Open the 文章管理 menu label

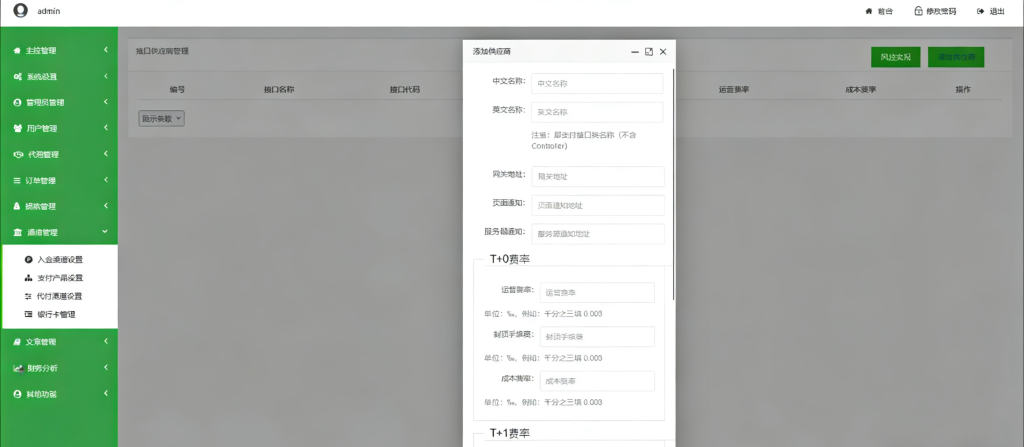[x=40, y=342]
